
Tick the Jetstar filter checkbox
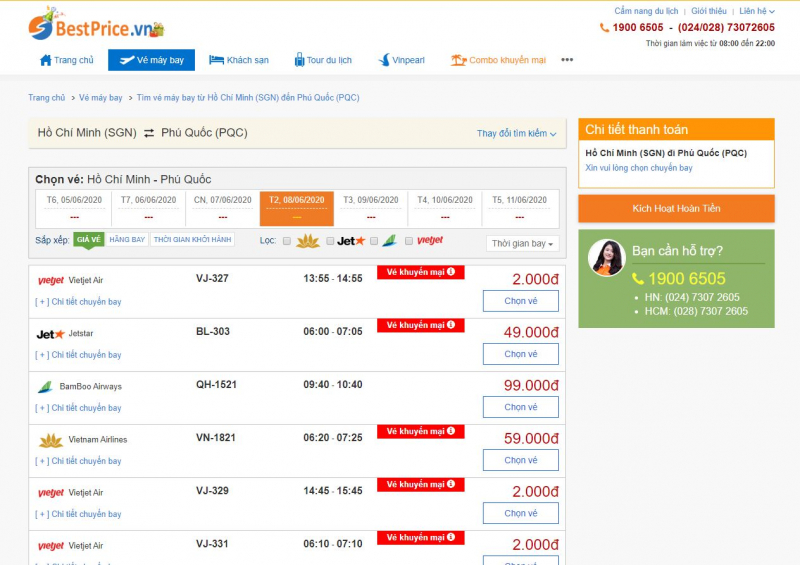pos(330,241)
